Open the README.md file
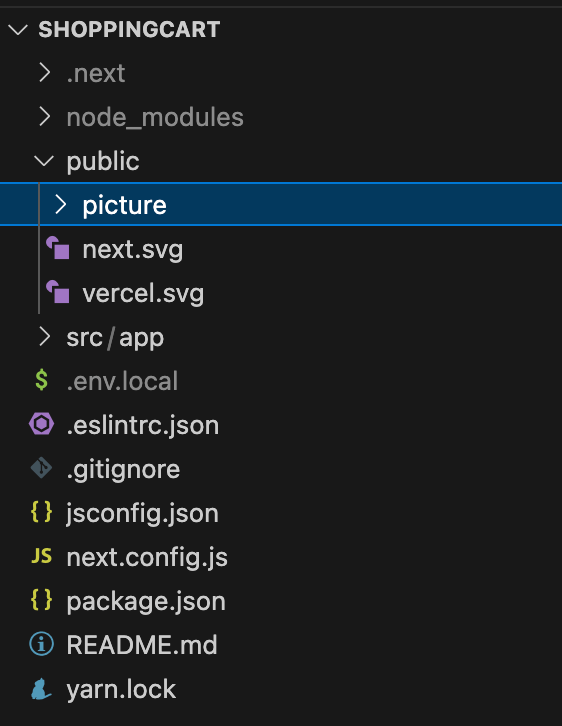 142,645
